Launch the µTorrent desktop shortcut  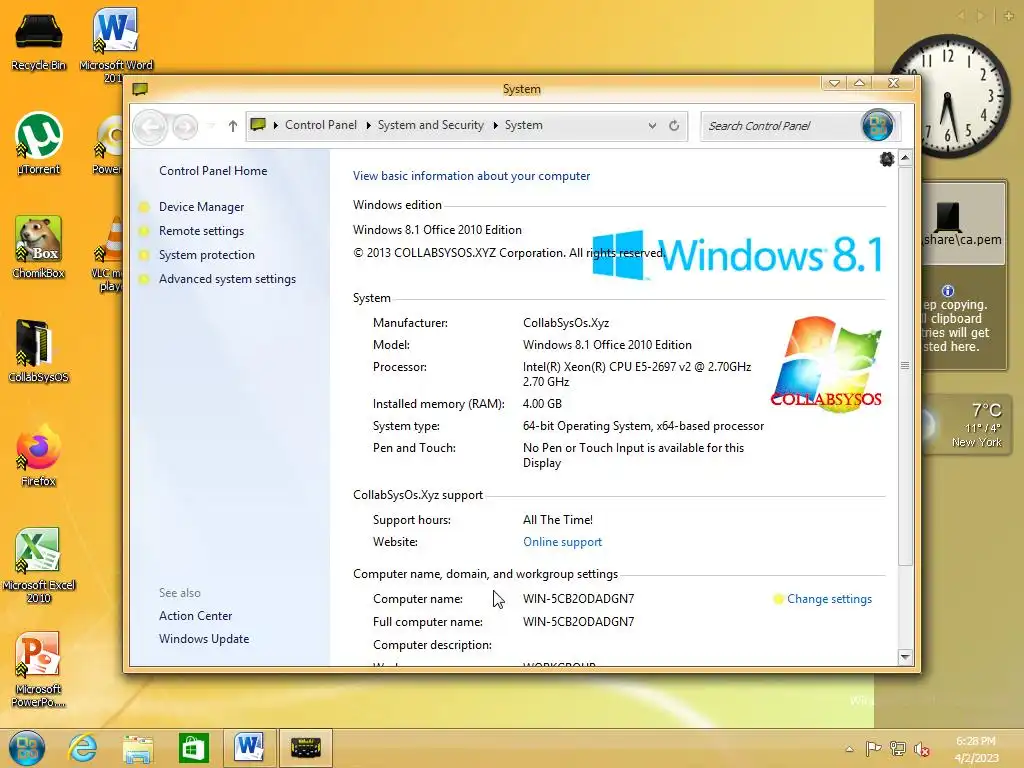[x=39, y=144]
